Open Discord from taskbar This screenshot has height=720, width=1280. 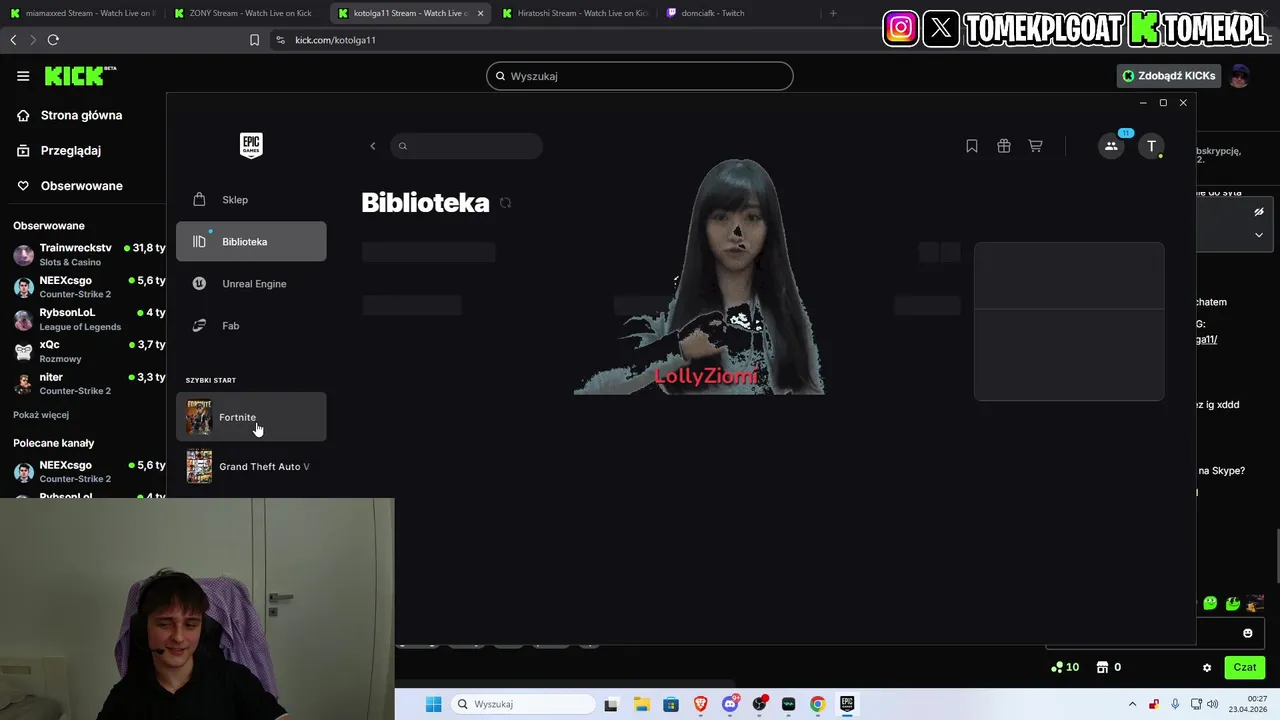730,704
